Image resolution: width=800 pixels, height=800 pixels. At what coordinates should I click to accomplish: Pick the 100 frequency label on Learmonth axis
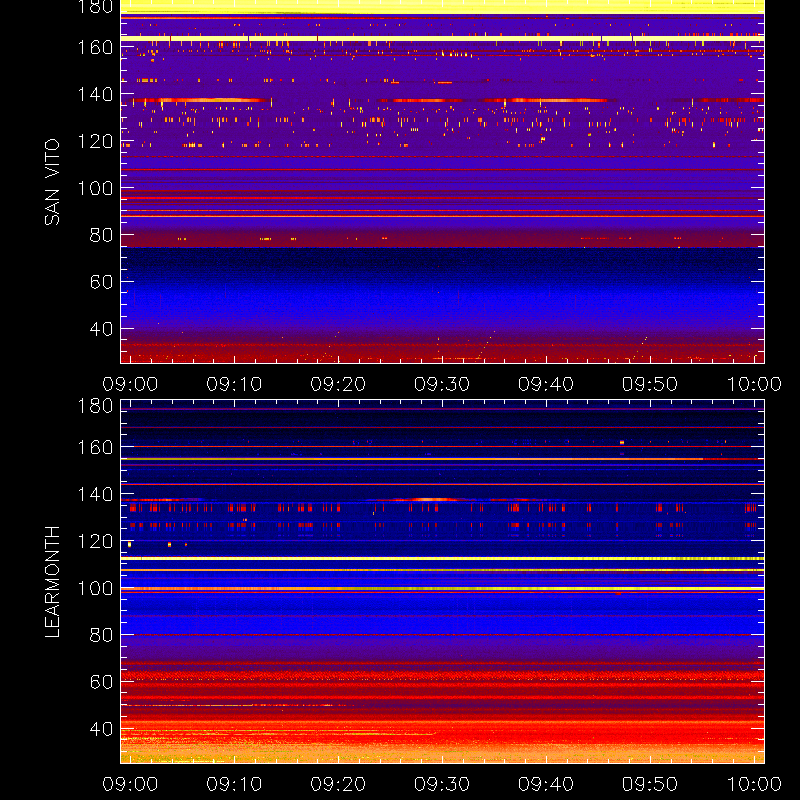point(95,588)
